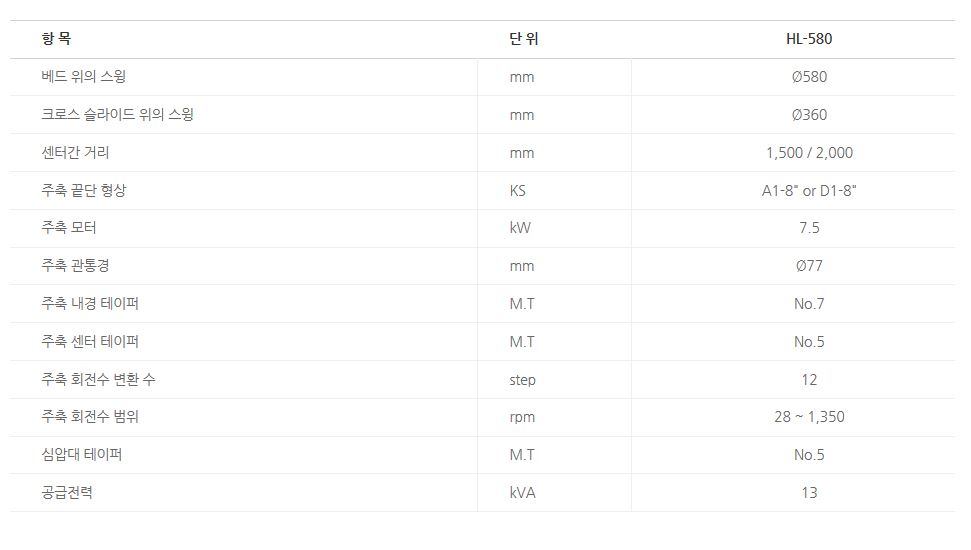Select the No.7 taper value
This screenshot has height=550, width=971.
point(809,304)
